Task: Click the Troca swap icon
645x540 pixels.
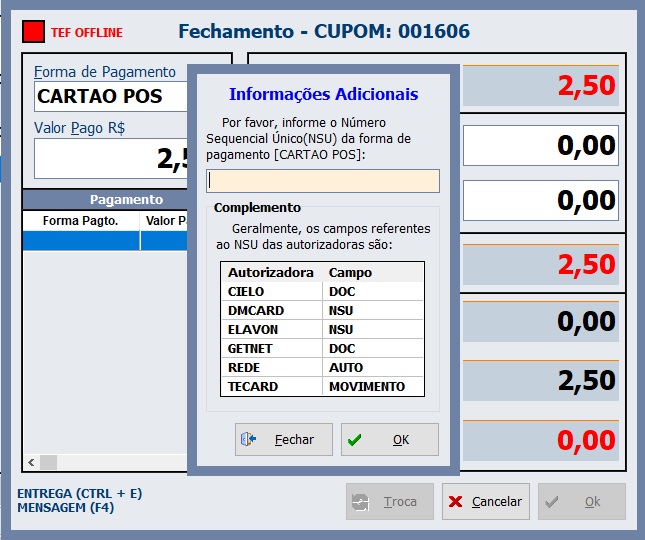Action: tap(361, 502)
